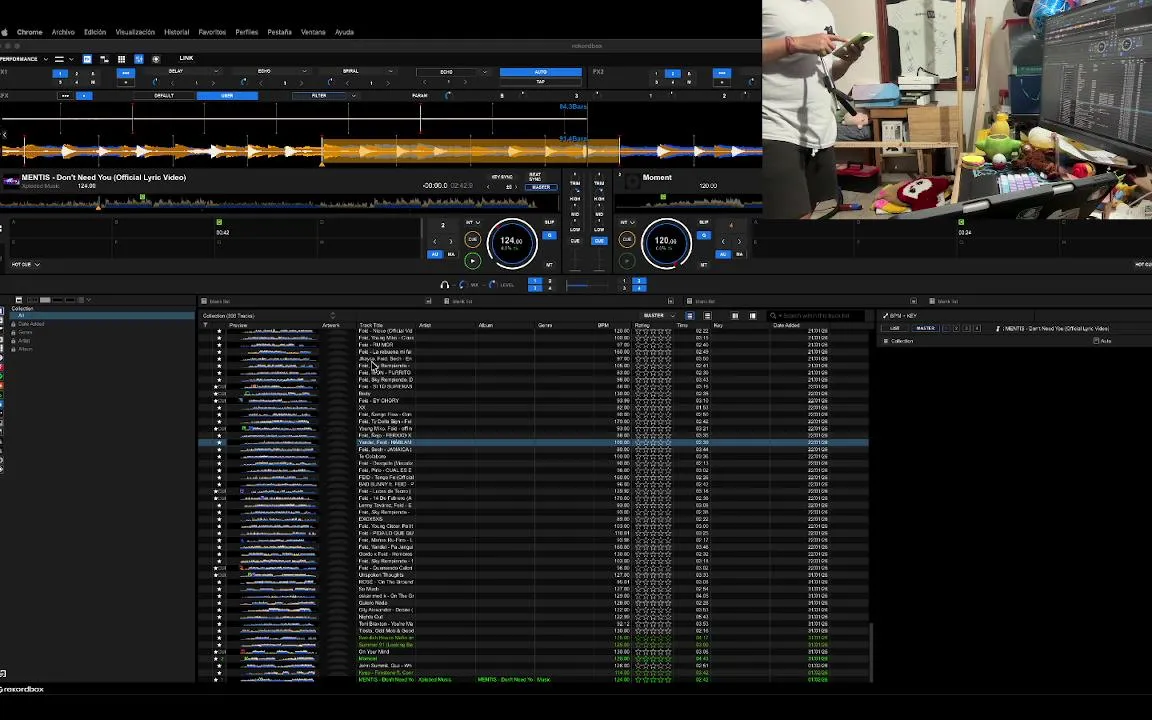1152x720 pixels.
Task: Toggle right mixer channel headphone CUE
Action: tap(600, 241)
